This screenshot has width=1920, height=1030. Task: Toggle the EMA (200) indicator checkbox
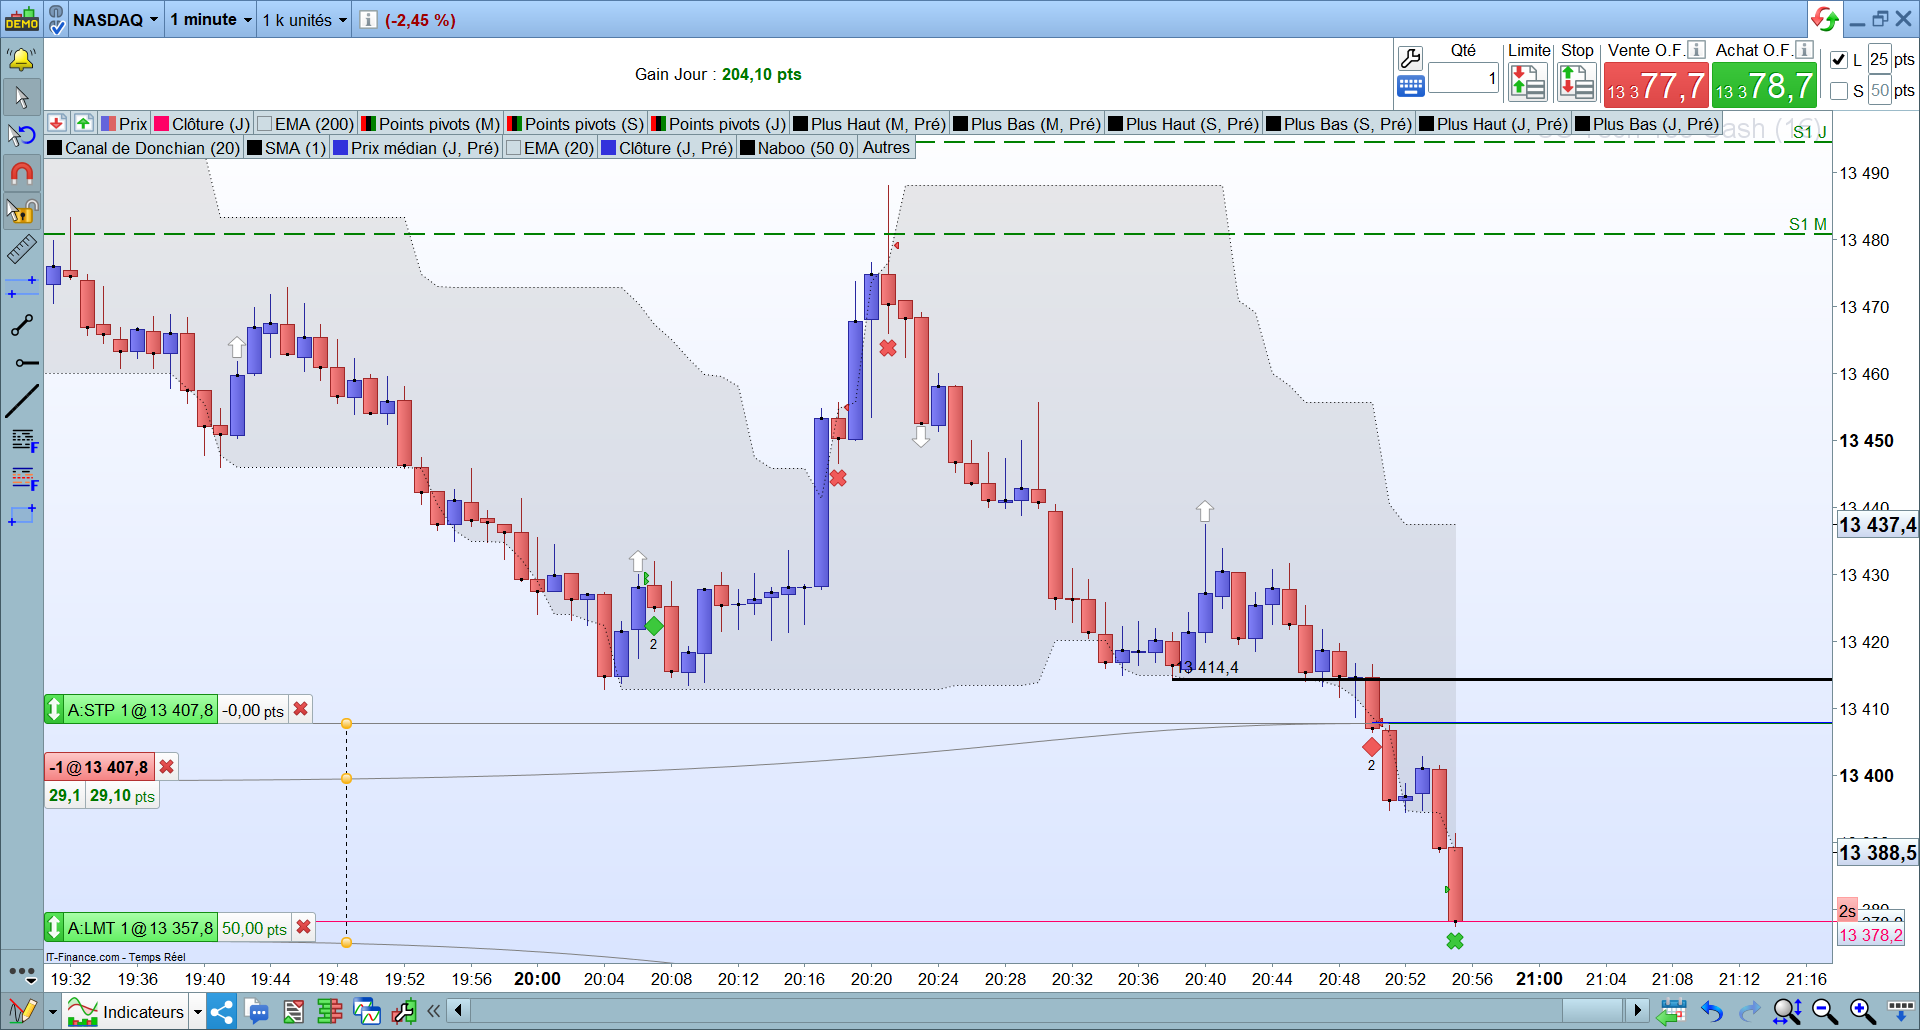click(265, 124)
